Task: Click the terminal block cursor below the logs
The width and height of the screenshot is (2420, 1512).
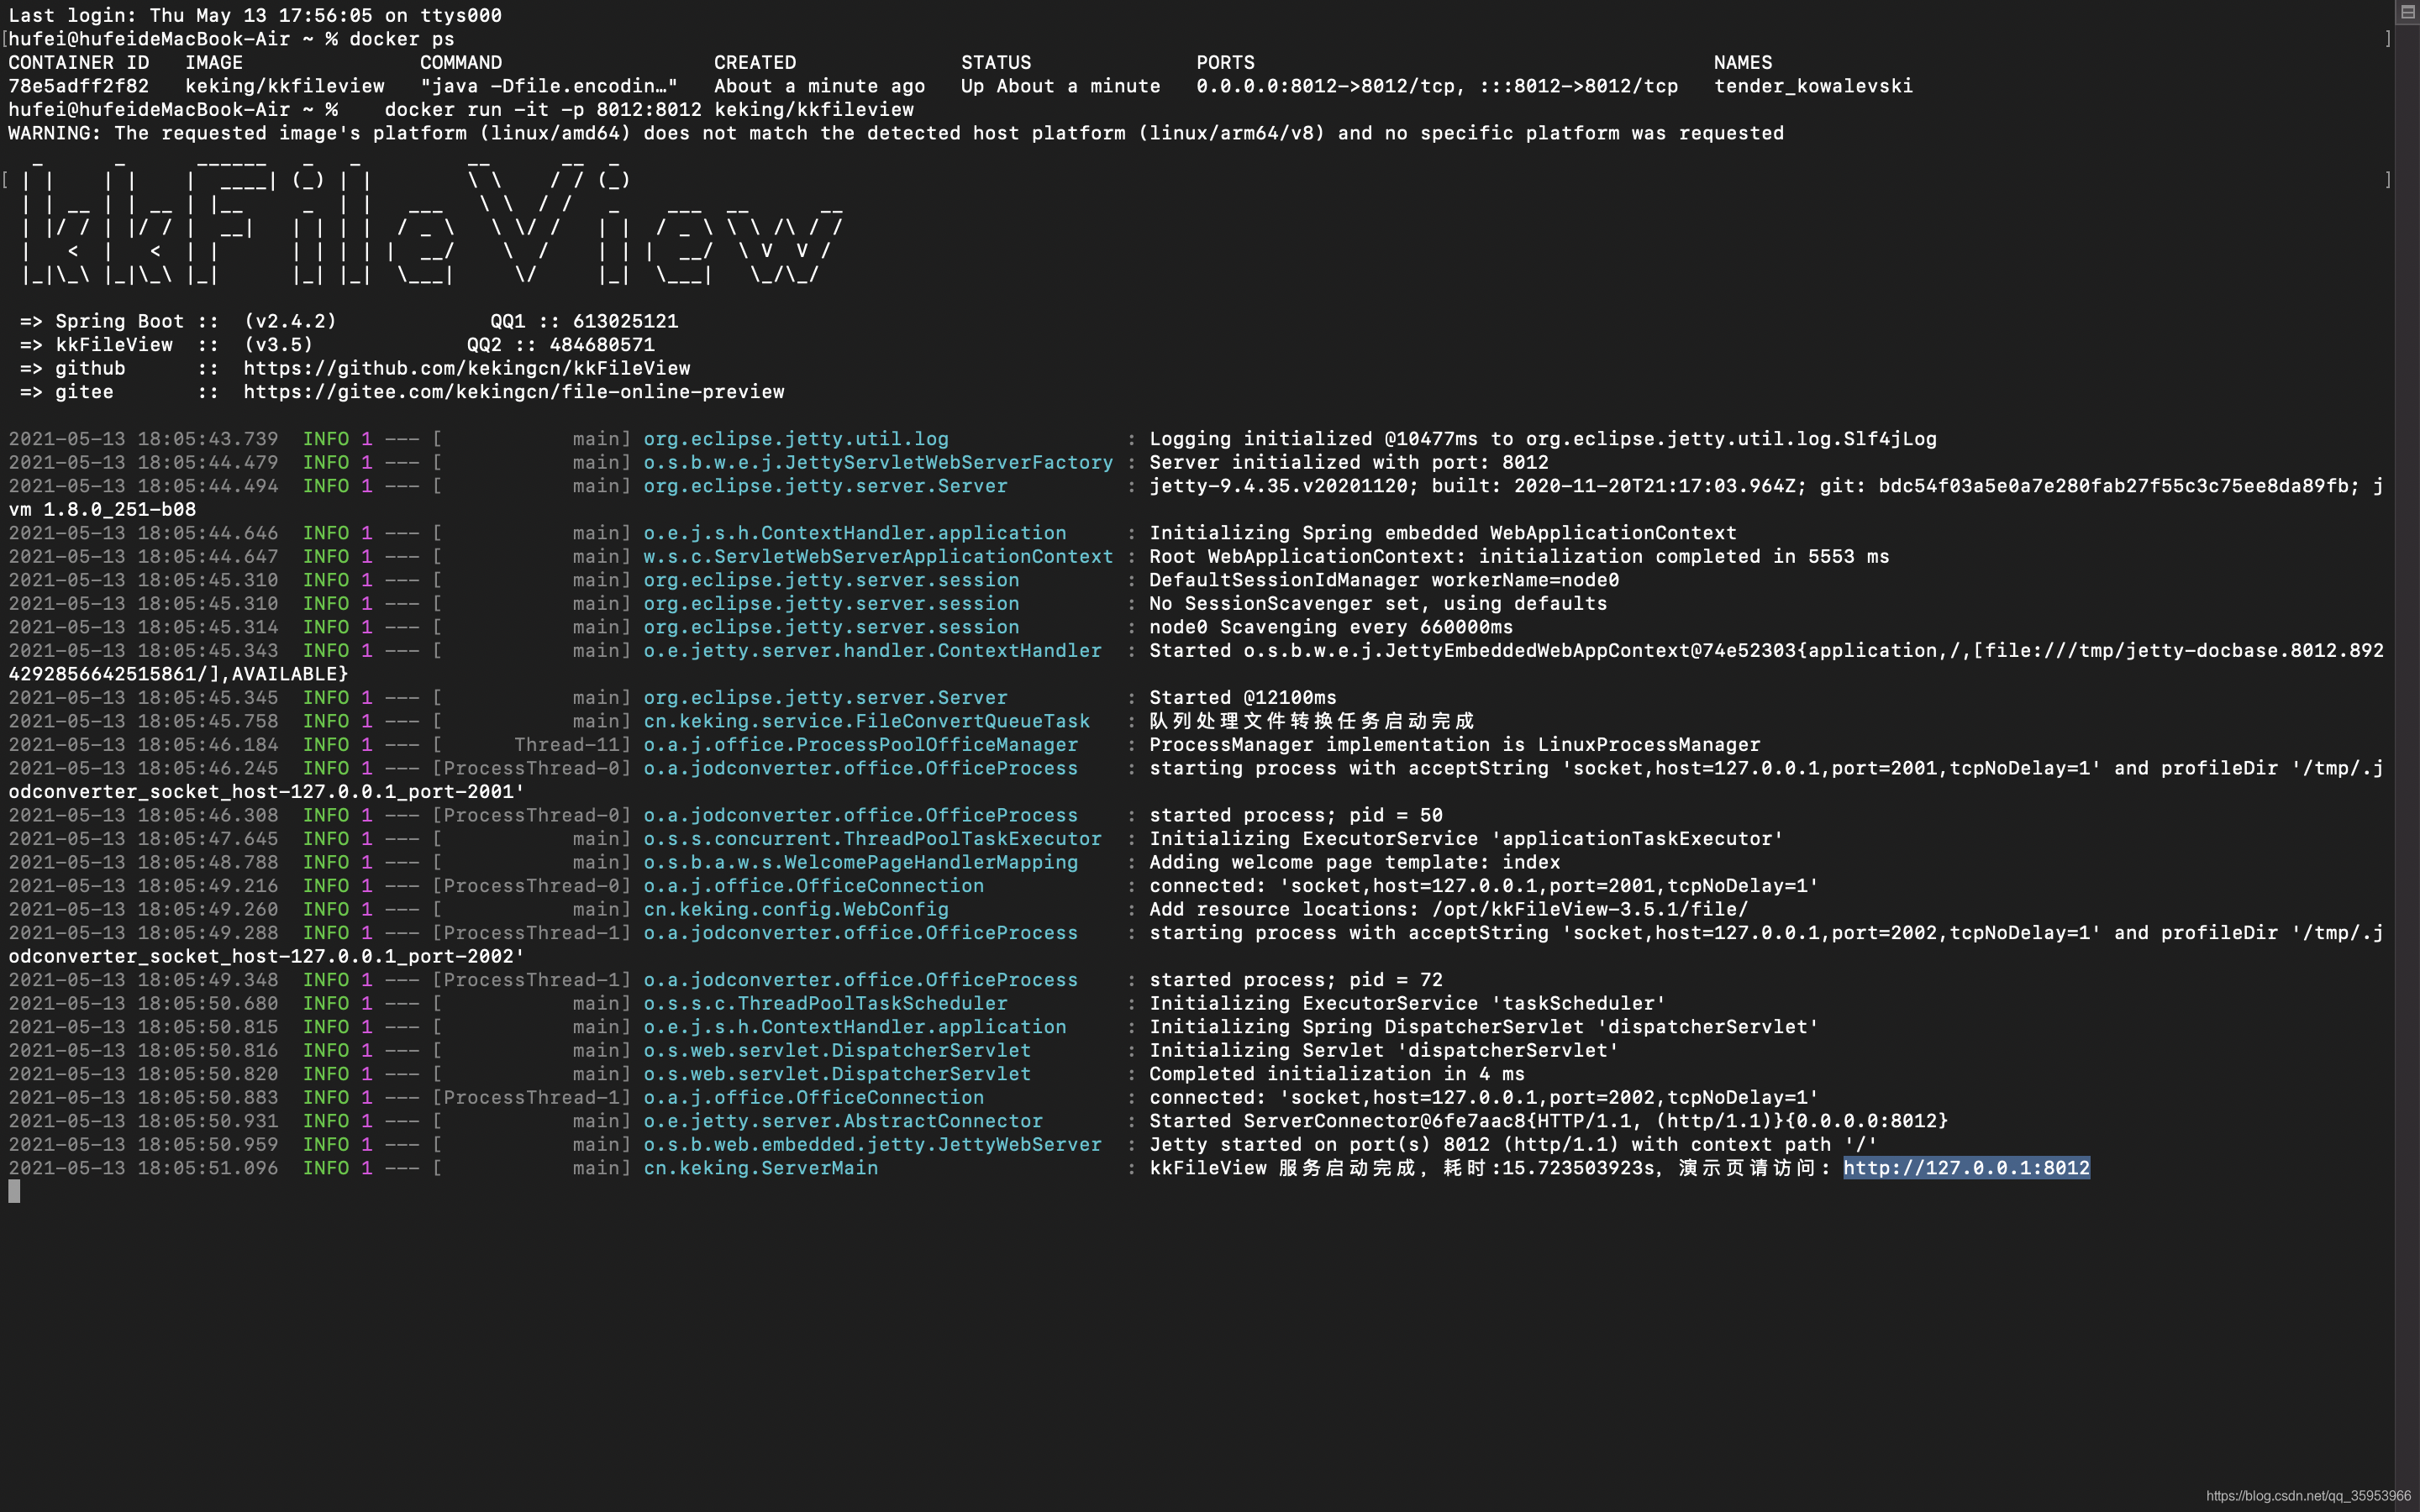Action: [x=14, y=1191]
